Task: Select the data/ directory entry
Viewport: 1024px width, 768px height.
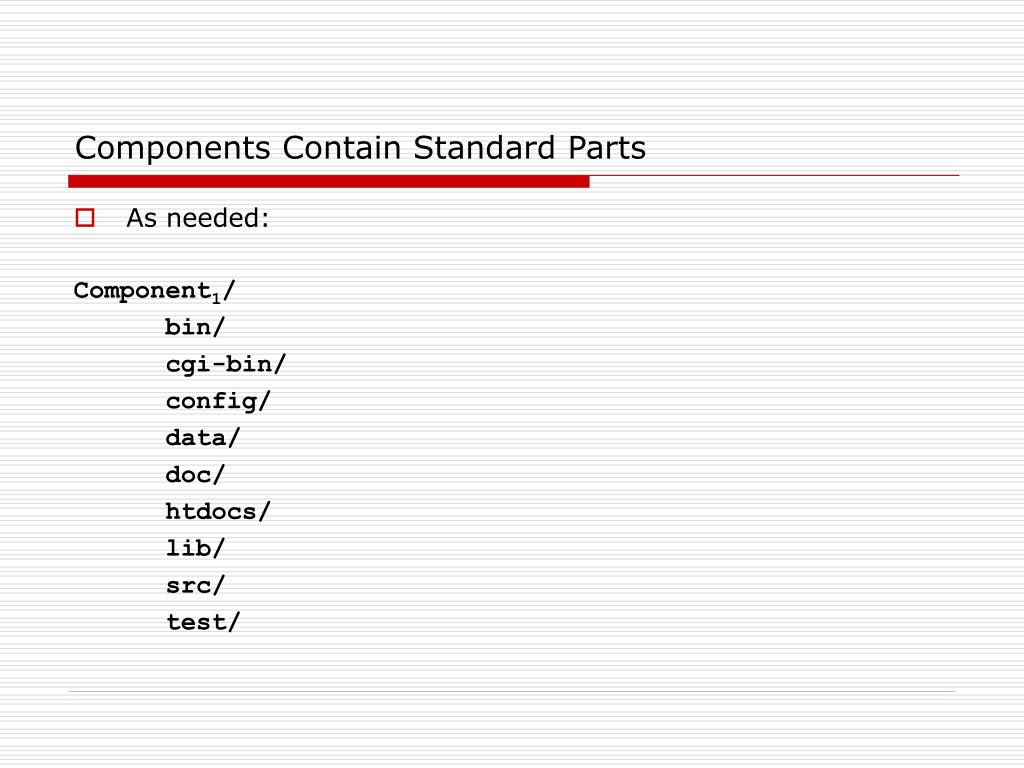Action: 203,438
